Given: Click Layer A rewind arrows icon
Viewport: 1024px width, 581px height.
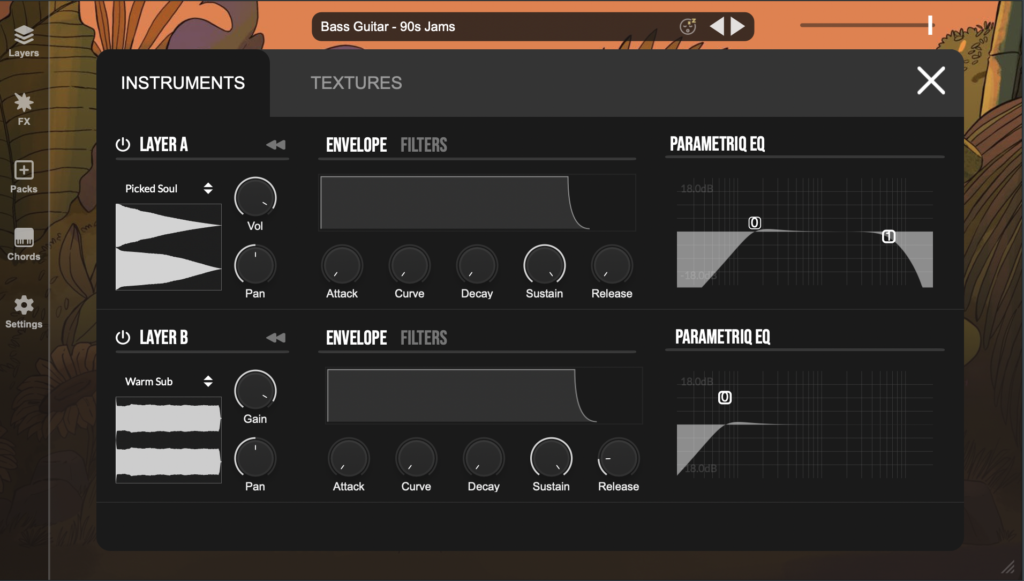Looking at the screenshot, I should point(275,145).
